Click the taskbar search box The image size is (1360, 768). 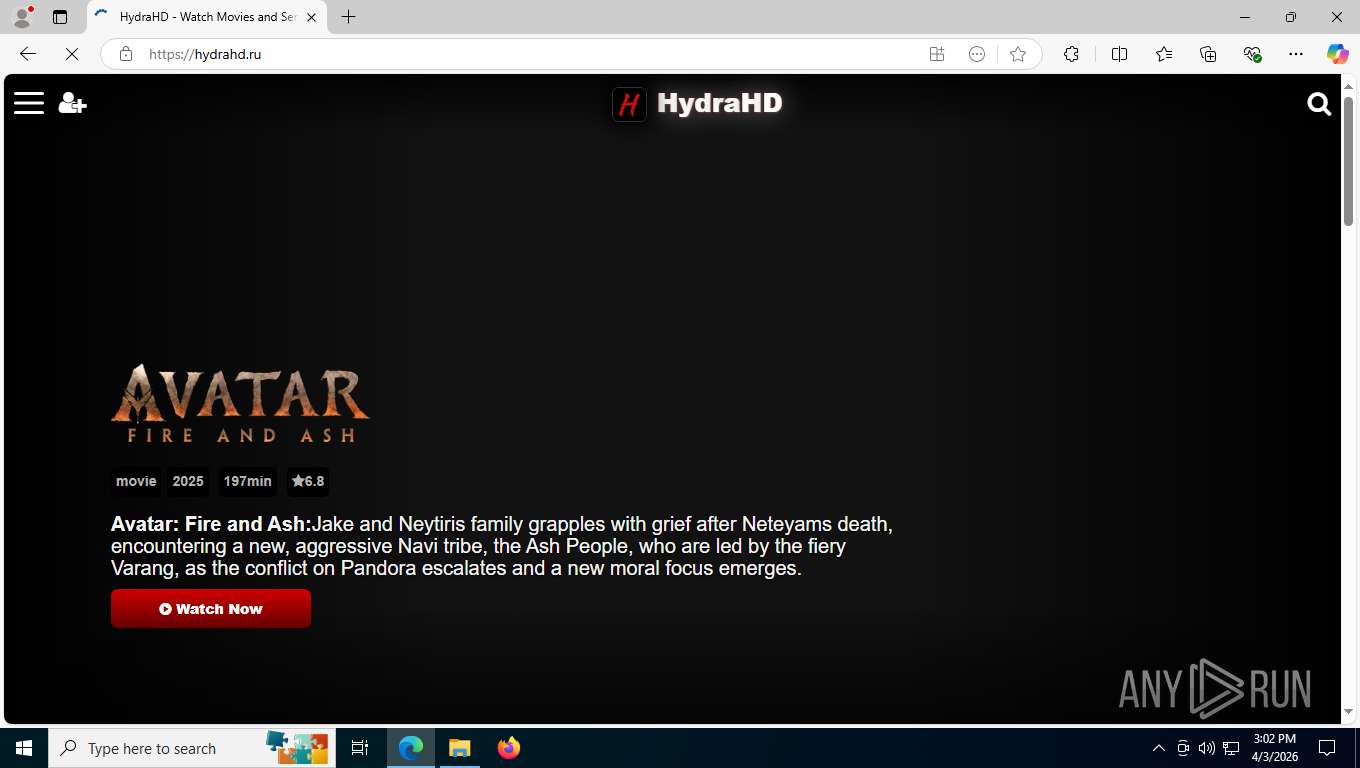coord(190,748)
